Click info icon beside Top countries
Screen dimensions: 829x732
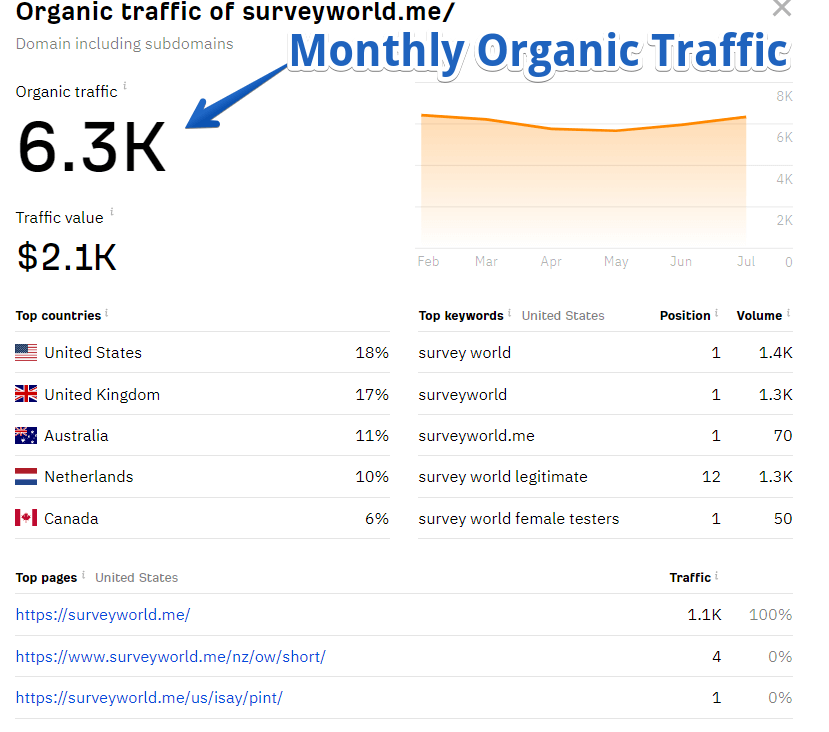[106, 312]
